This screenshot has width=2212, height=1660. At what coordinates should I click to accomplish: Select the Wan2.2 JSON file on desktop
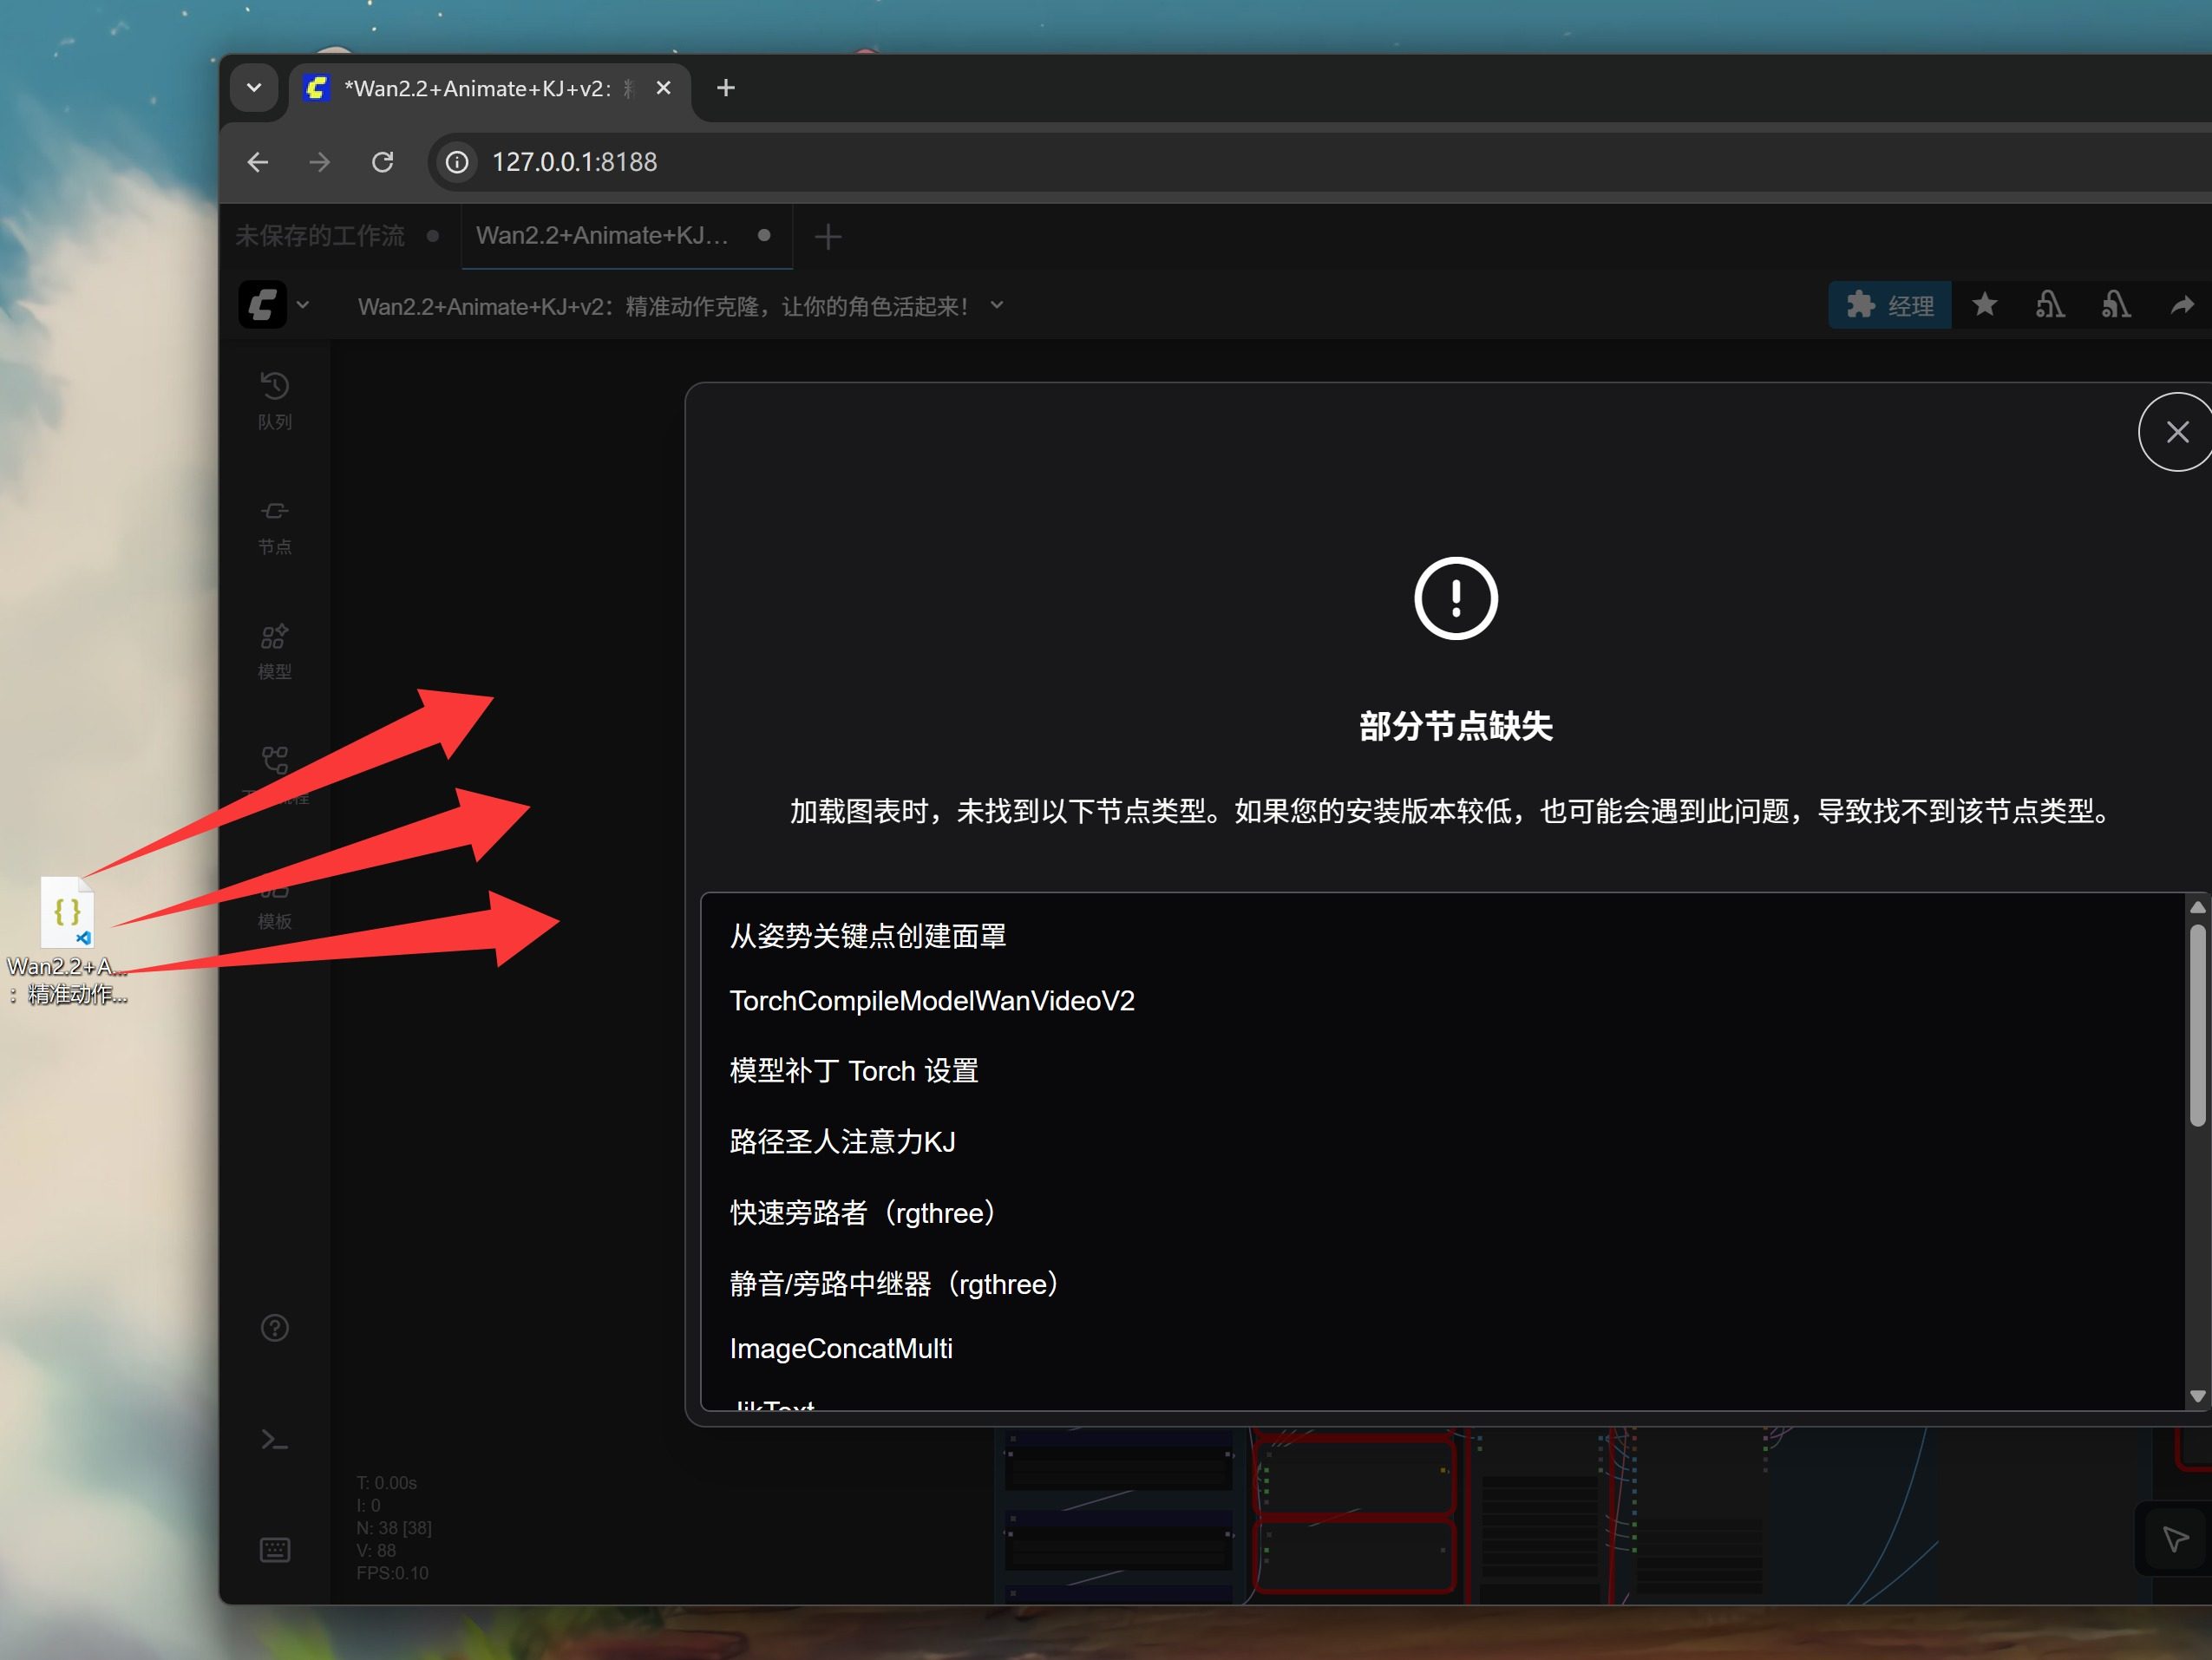67,912
